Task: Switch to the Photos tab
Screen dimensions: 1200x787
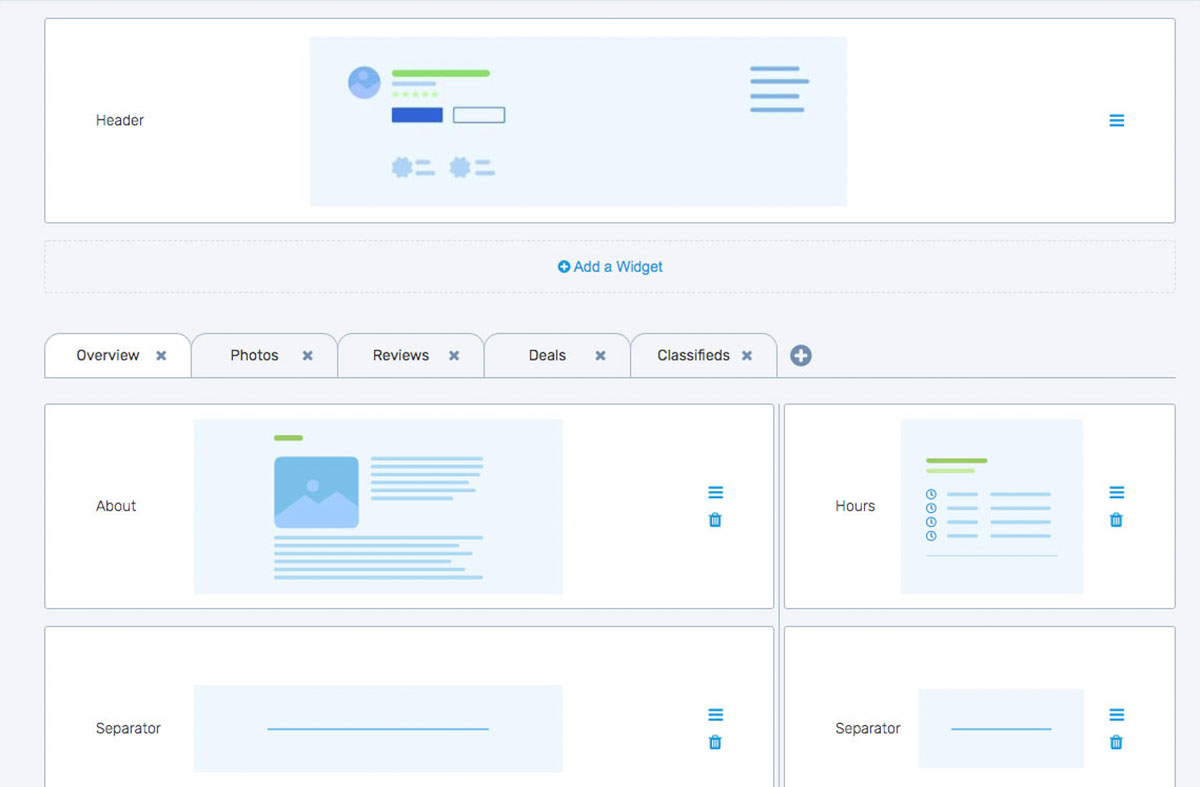Action: pos(254,355)
